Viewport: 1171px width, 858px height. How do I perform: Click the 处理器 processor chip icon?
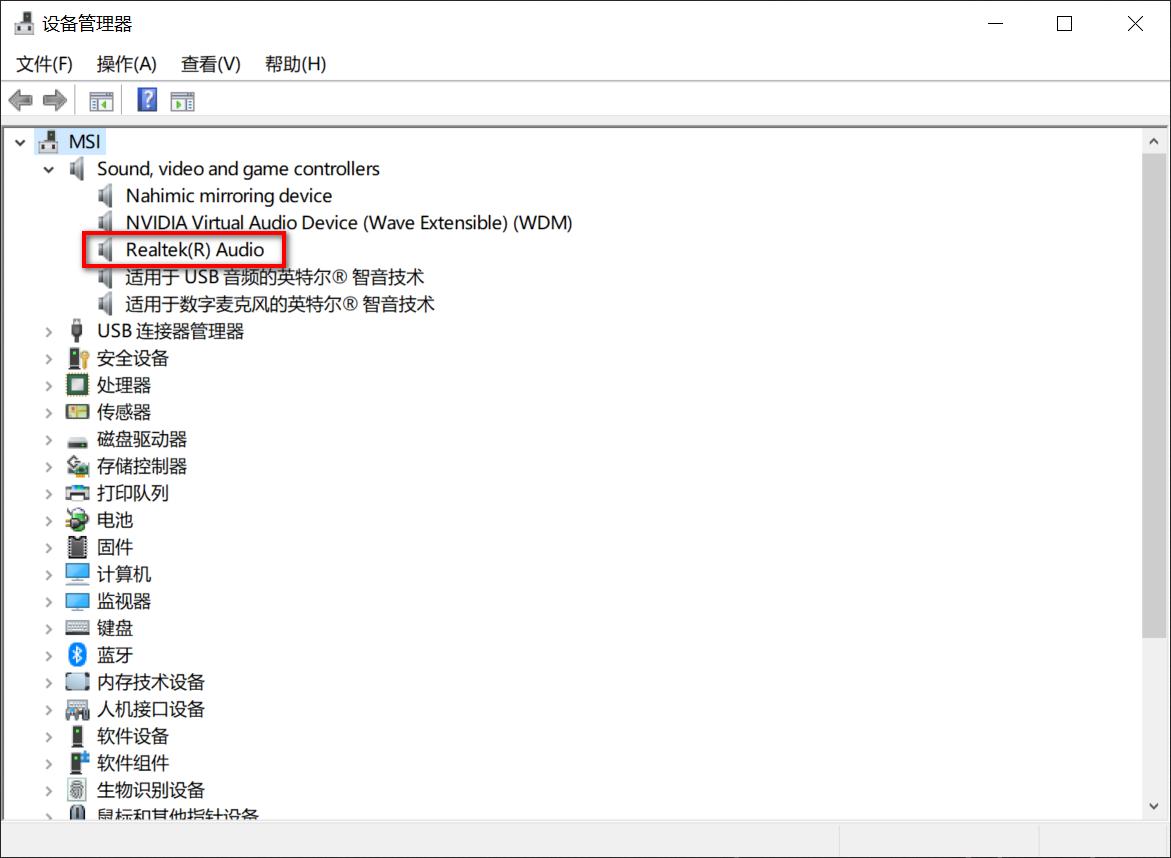pyautogui.click(x=76, y=384)
